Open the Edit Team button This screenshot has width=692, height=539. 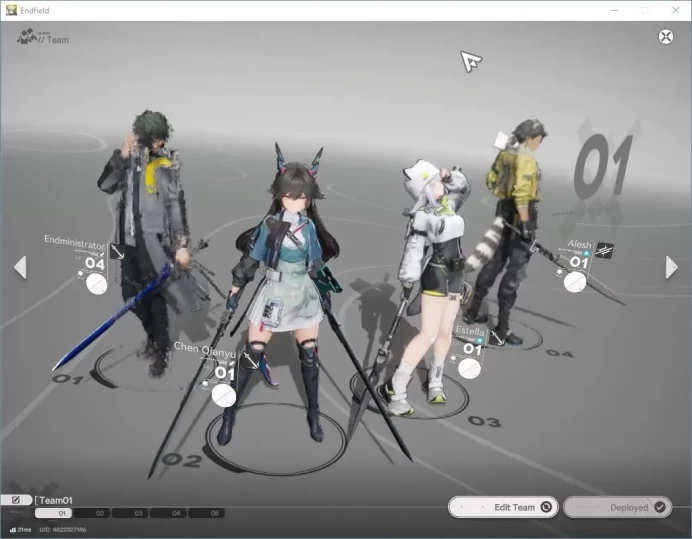point(503,507)
